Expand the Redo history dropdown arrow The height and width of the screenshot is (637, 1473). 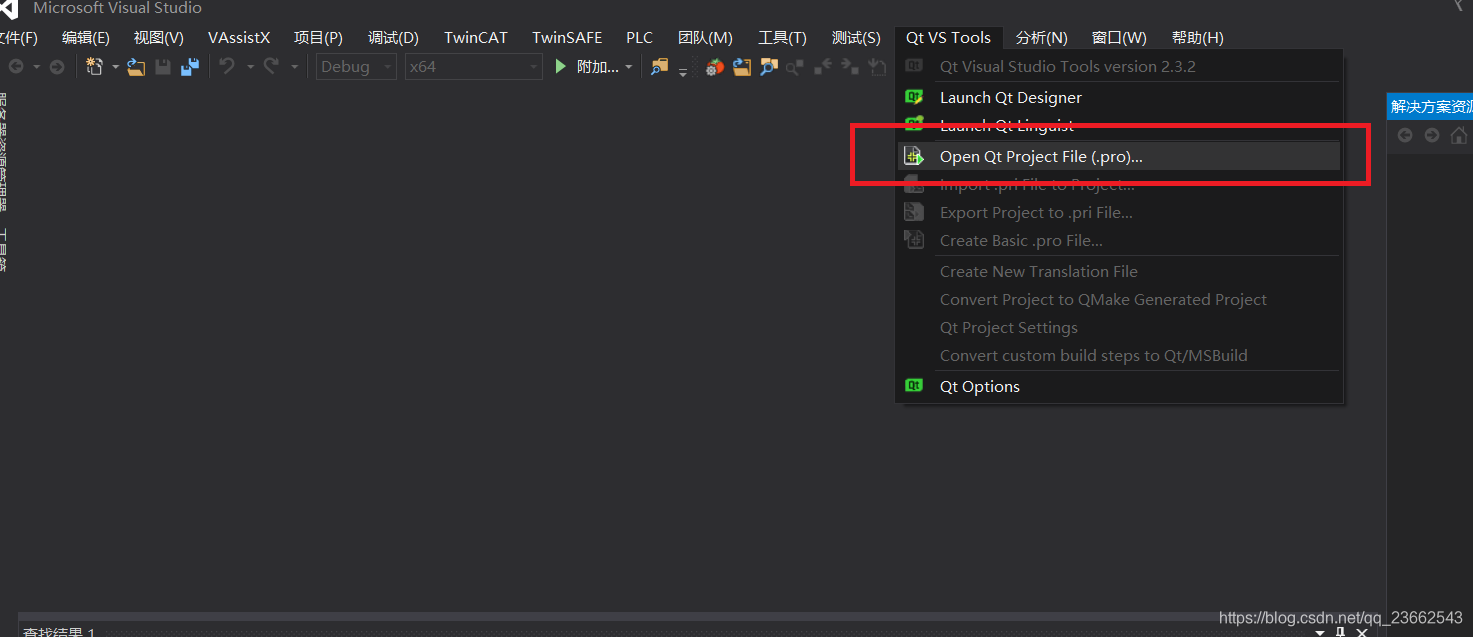[x=294, y=67]
